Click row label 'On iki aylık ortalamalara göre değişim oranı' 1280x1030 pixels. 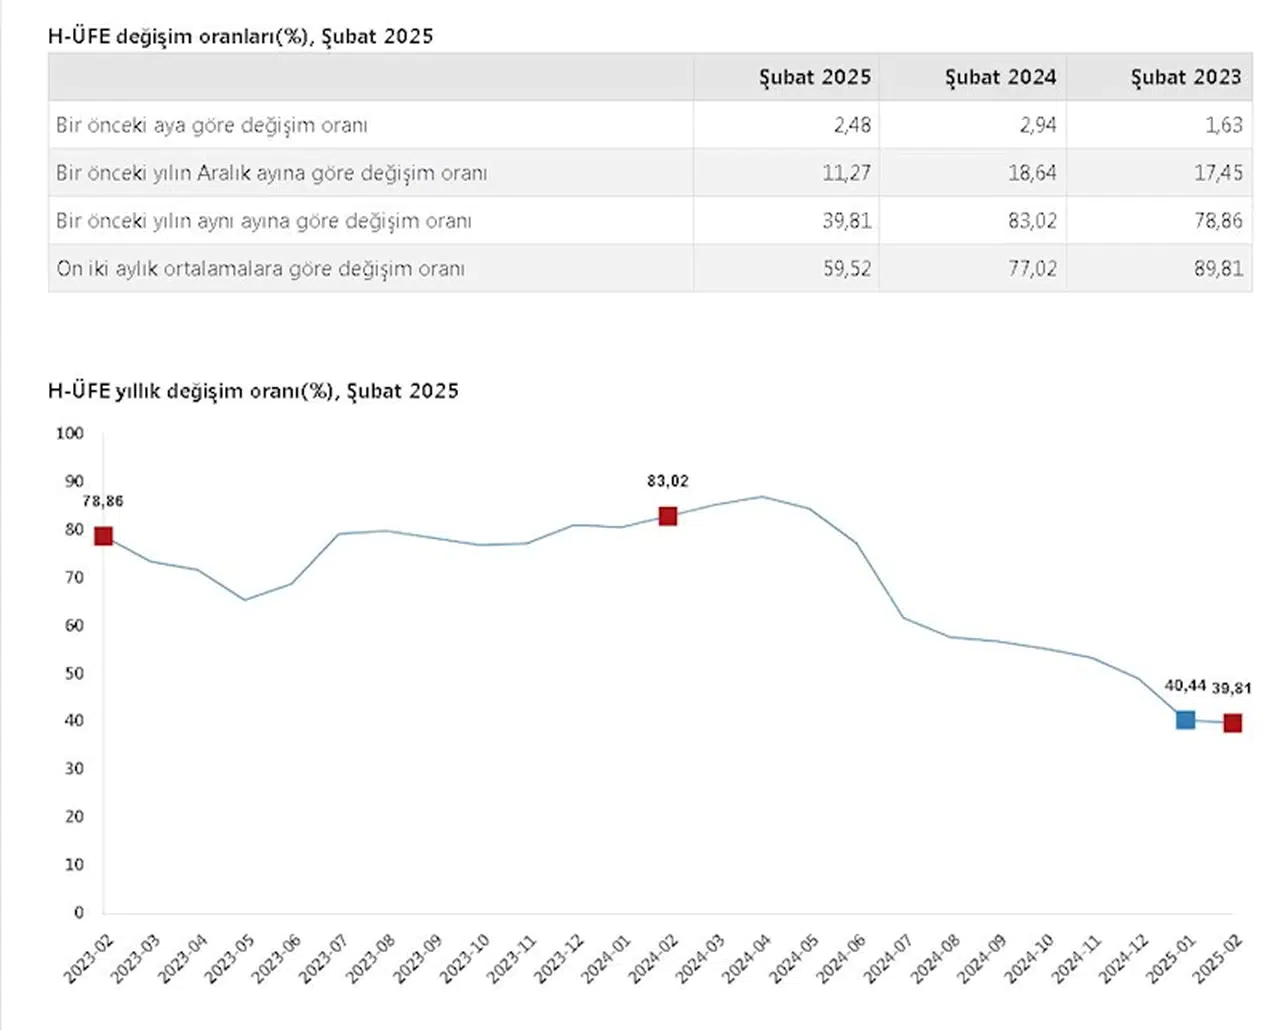[x=260, y=269]
